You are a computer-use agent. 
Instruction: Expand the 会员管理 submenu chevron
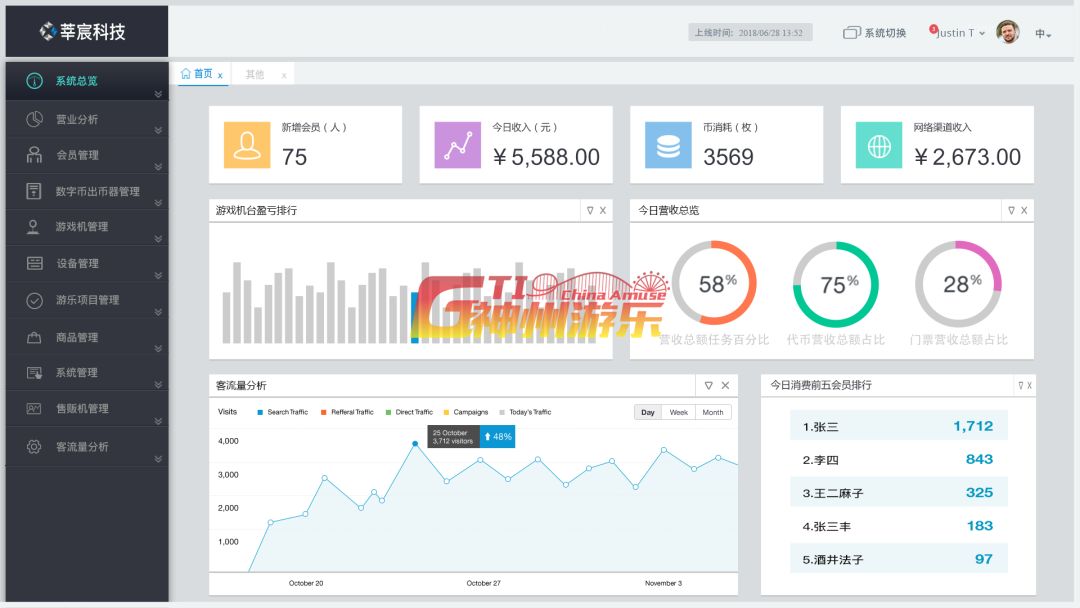coord(158,167)
